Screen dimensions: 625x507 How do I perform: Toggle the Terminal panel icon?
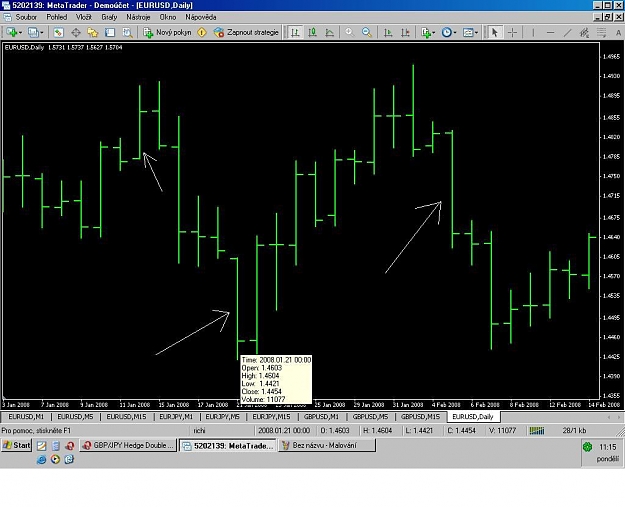click(x=110, y=32)
